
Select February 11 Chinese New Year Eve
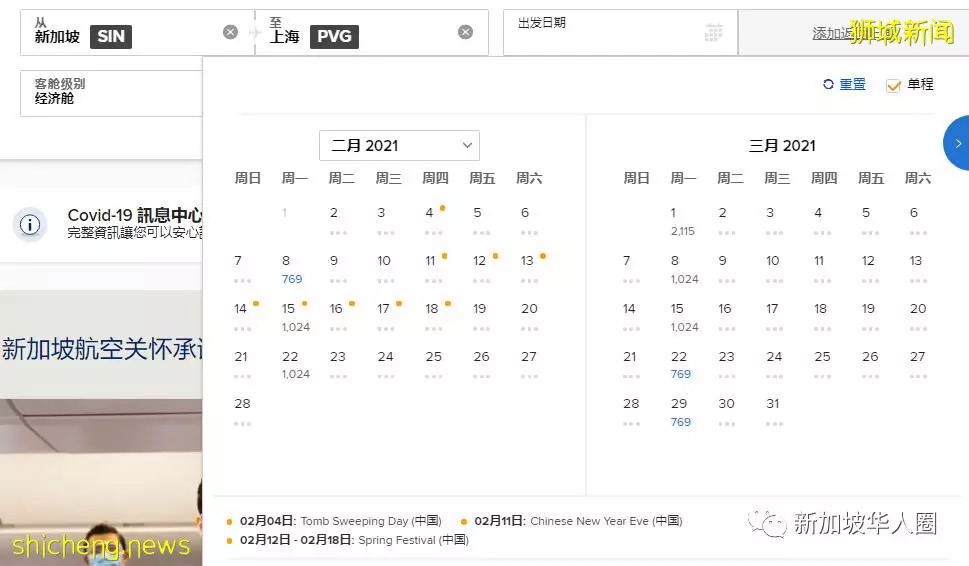click(434, 269)
